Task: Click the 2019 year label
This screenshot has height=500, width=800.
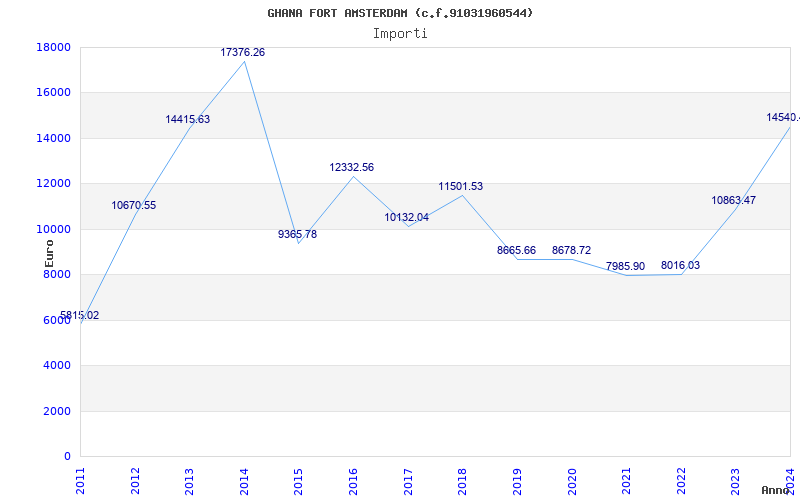Action: [x=517, y=481]
